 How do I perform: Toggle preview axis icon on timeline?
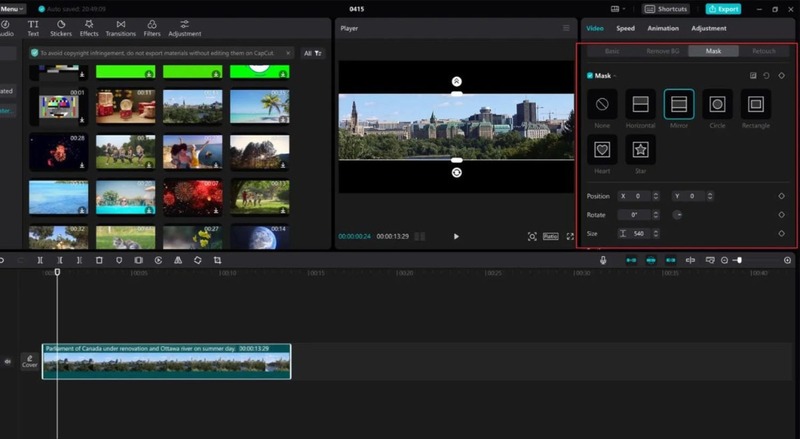pos(690,260)
